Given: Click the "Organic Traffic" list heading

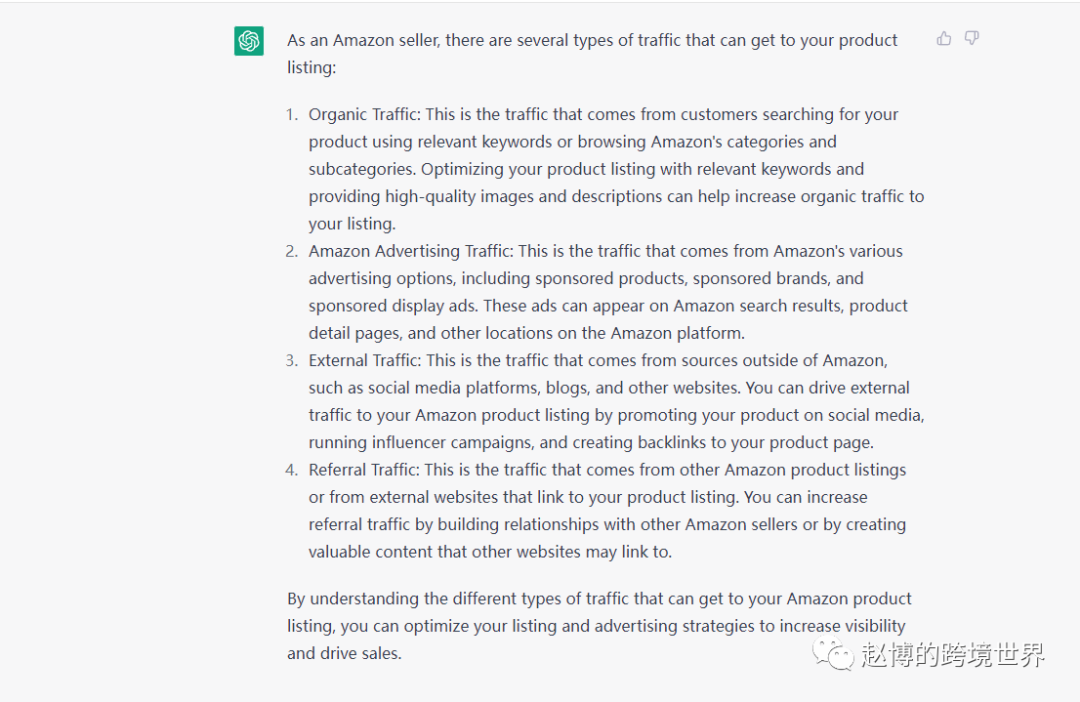Looking at the screenshot, I should point(364,114).
